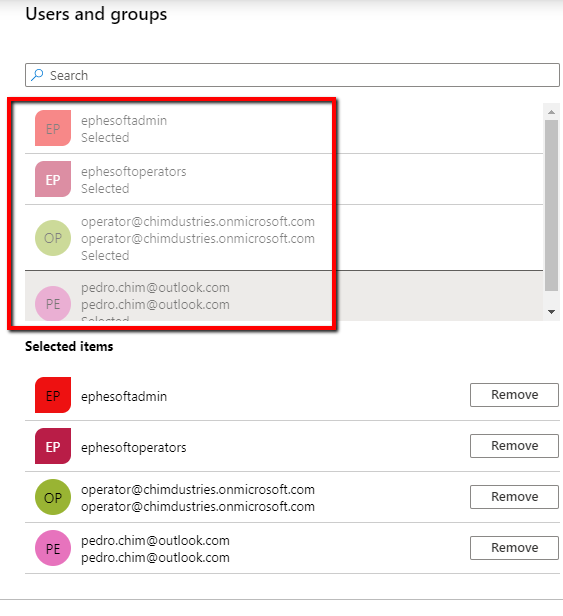The height and width of the screenshot is (616, 563).
Task: Click red EP ephesoftadmin avatar in Selected items
Action: pos(53,395)
